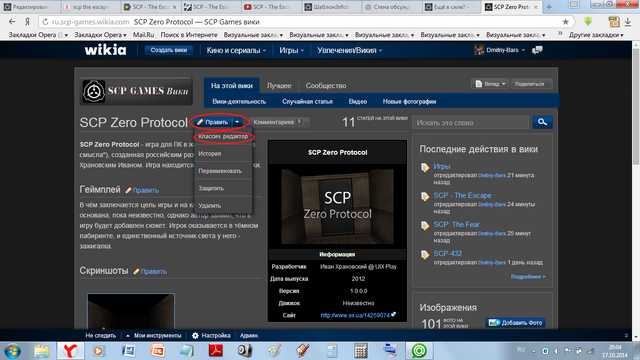640x360 pixels.
Task: Show hidden bookmarks via the chevron
Action: click(x=560, y=34)
